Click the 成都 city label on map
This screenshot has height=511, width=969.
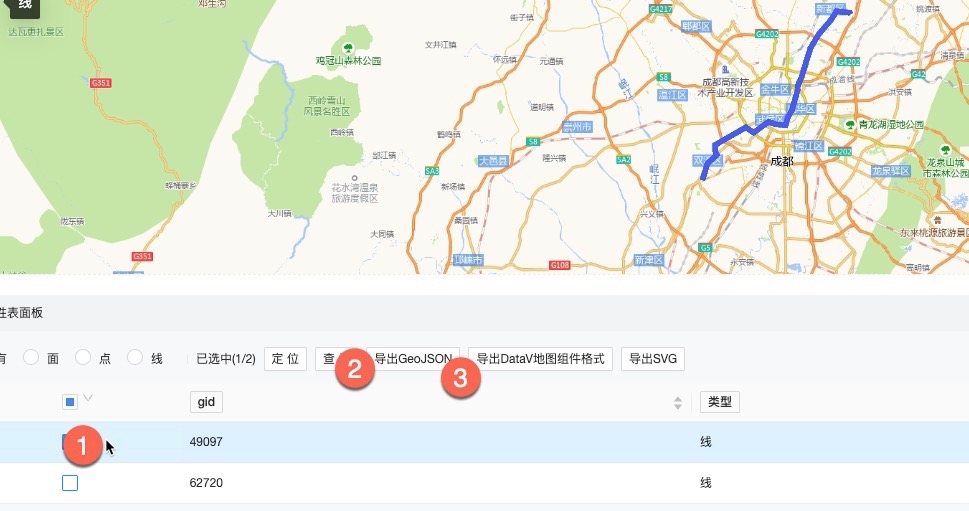[x=782, y=161]
